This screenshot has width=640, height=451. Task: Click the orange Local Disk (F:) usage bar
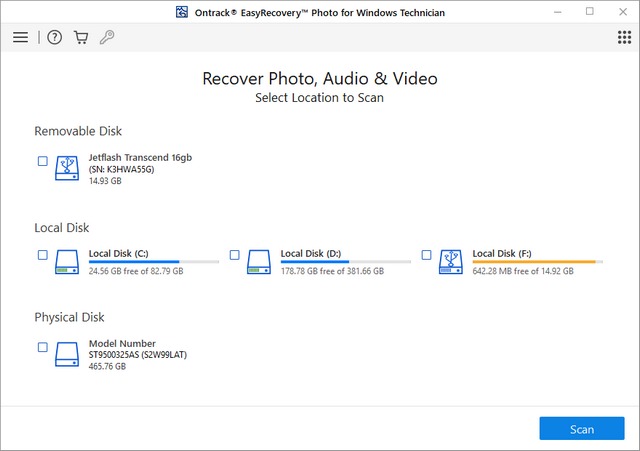pos(537,262)
